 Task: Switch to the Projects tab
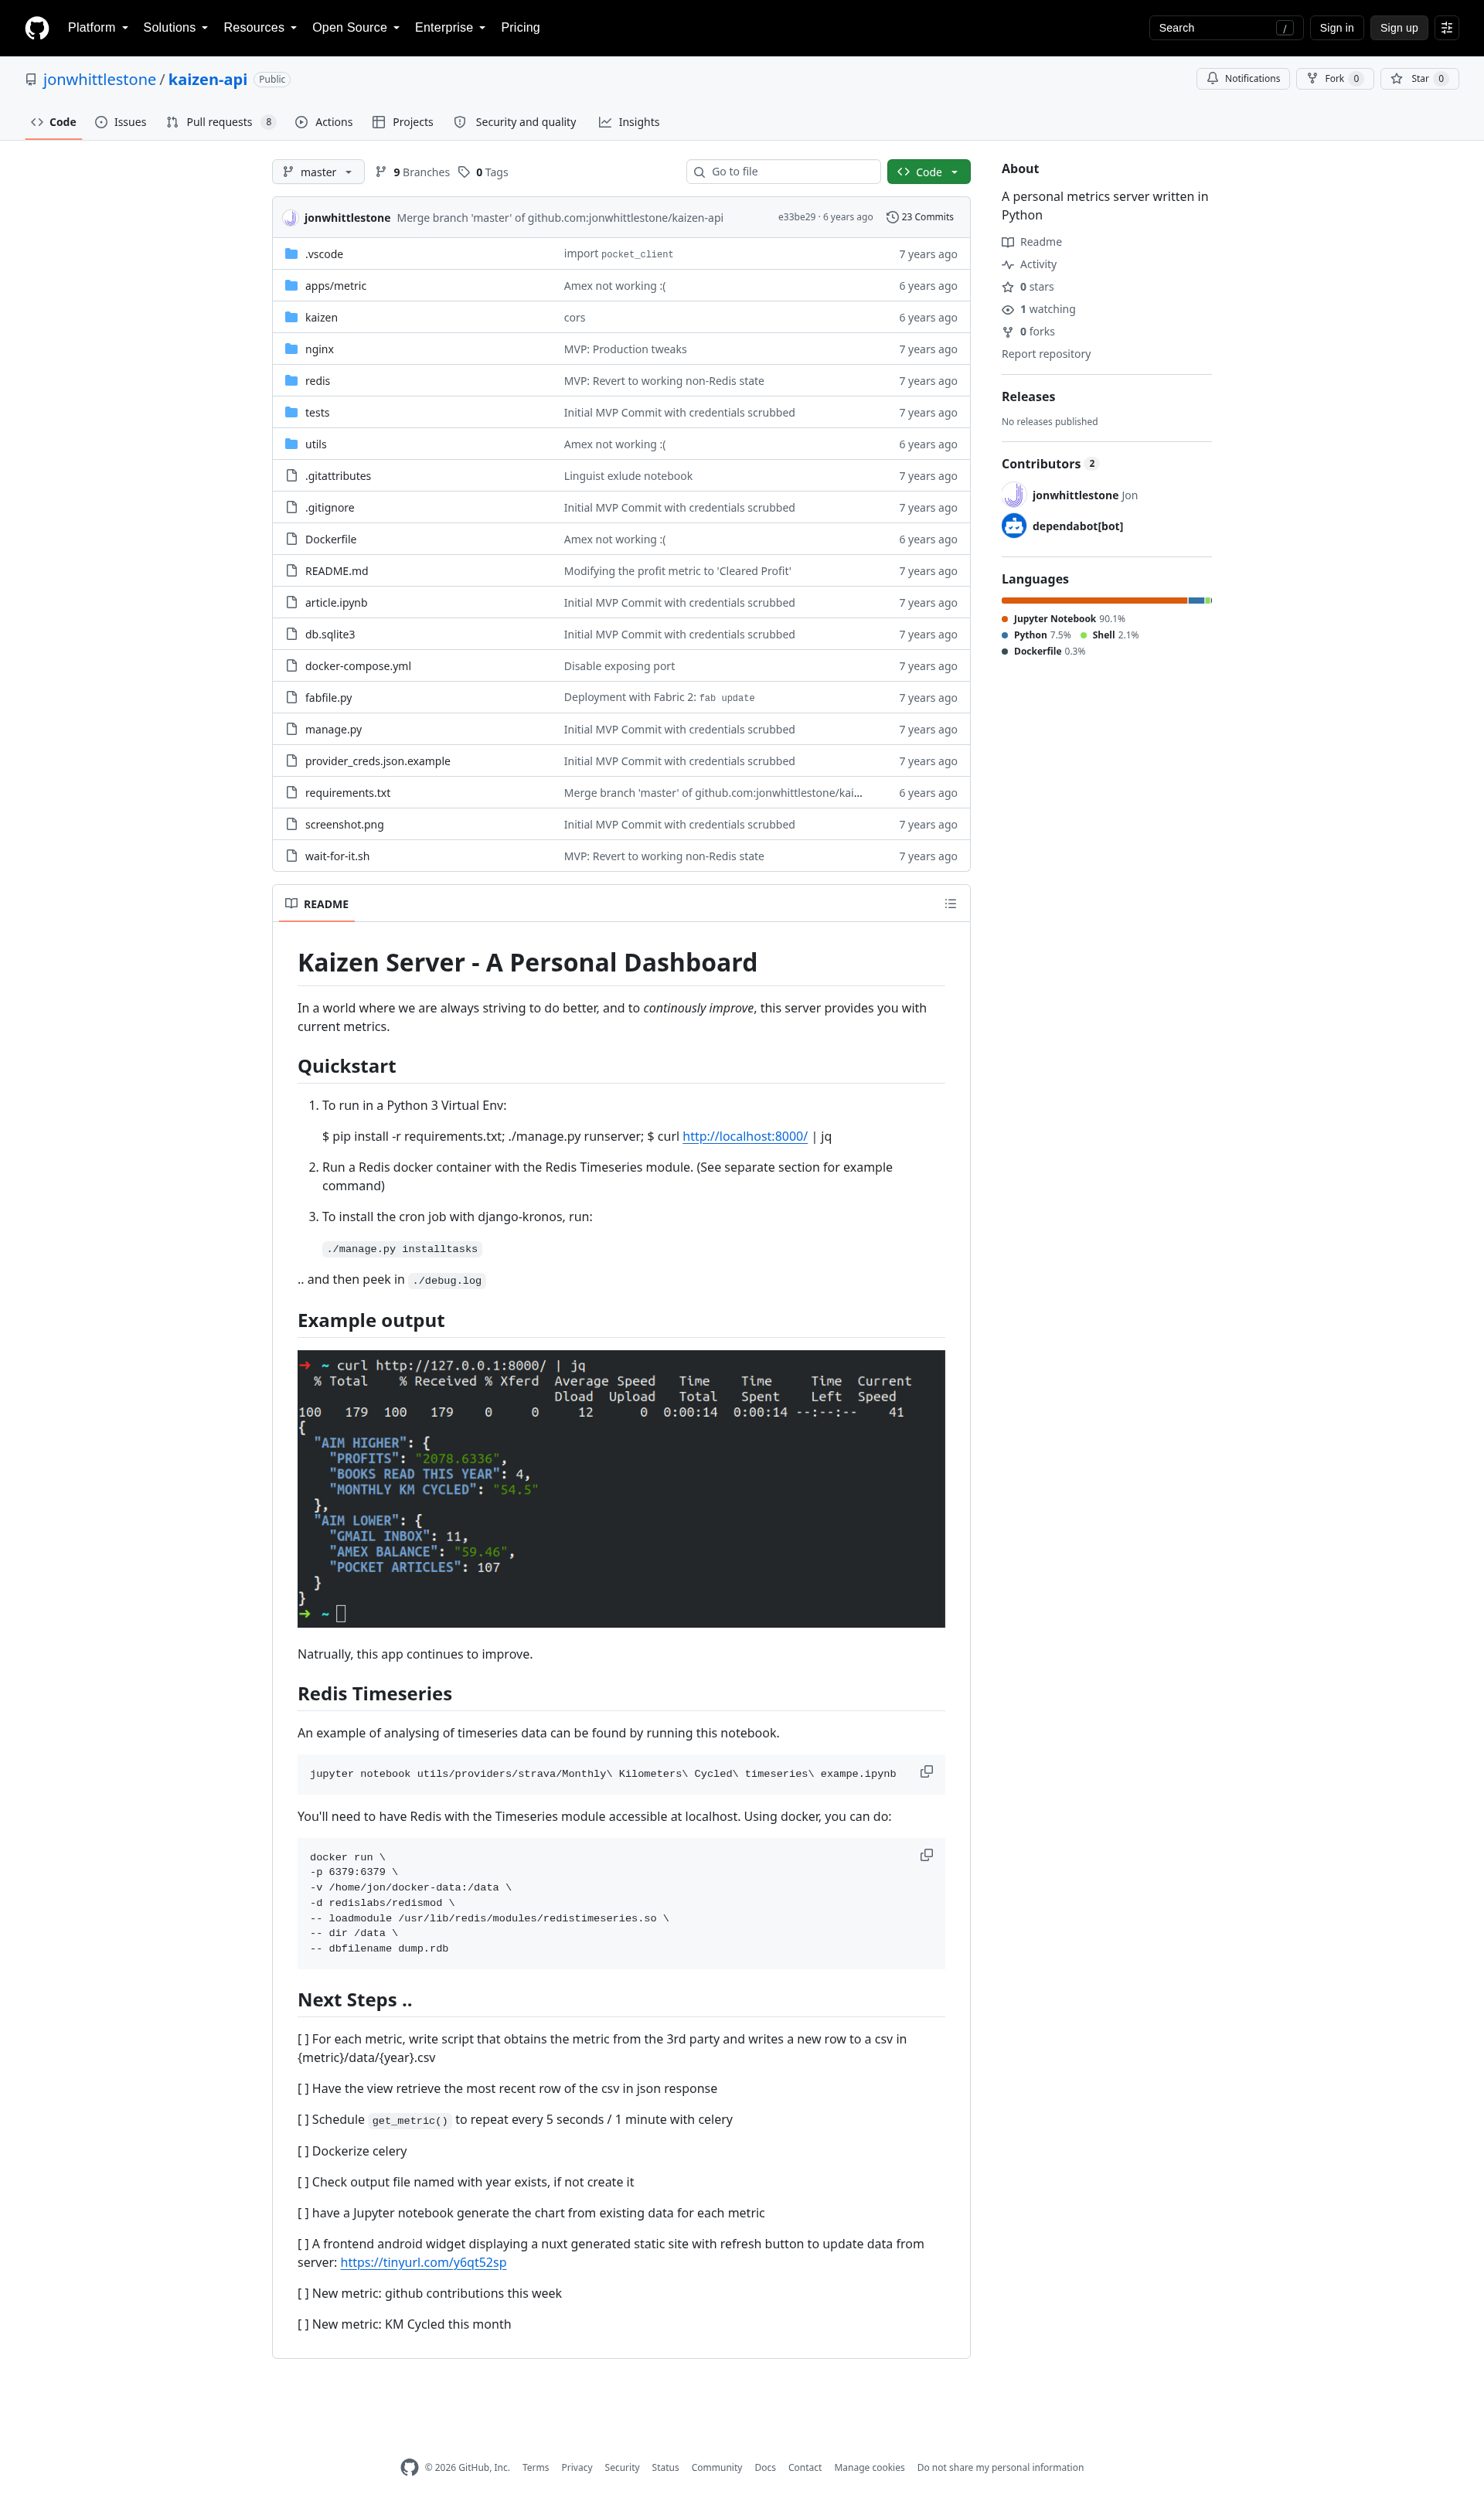pyautogui.click(x=403, y=122)
